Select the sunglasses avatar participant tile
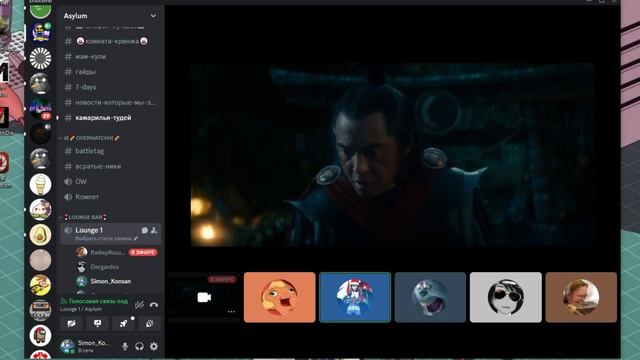Image resolution: width=640 pixels, height=360 pixels. [506, 298]
